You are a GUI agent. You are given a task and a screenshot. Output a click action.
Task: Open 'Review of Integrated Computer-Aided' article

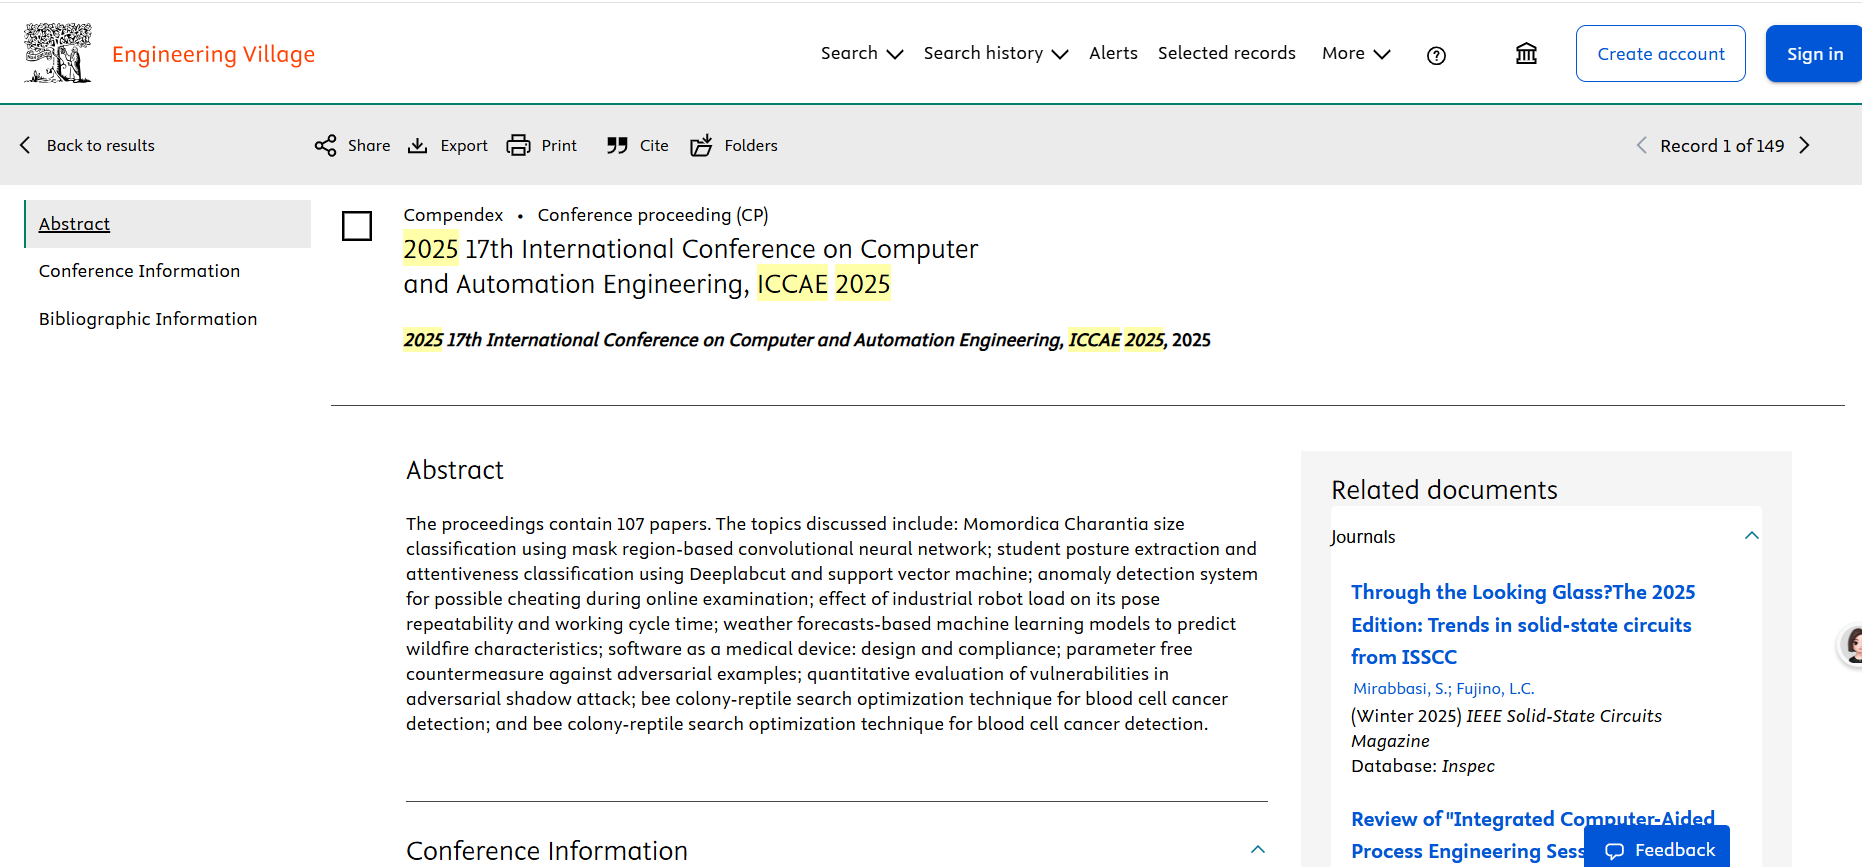click(x=1533, y=835)
